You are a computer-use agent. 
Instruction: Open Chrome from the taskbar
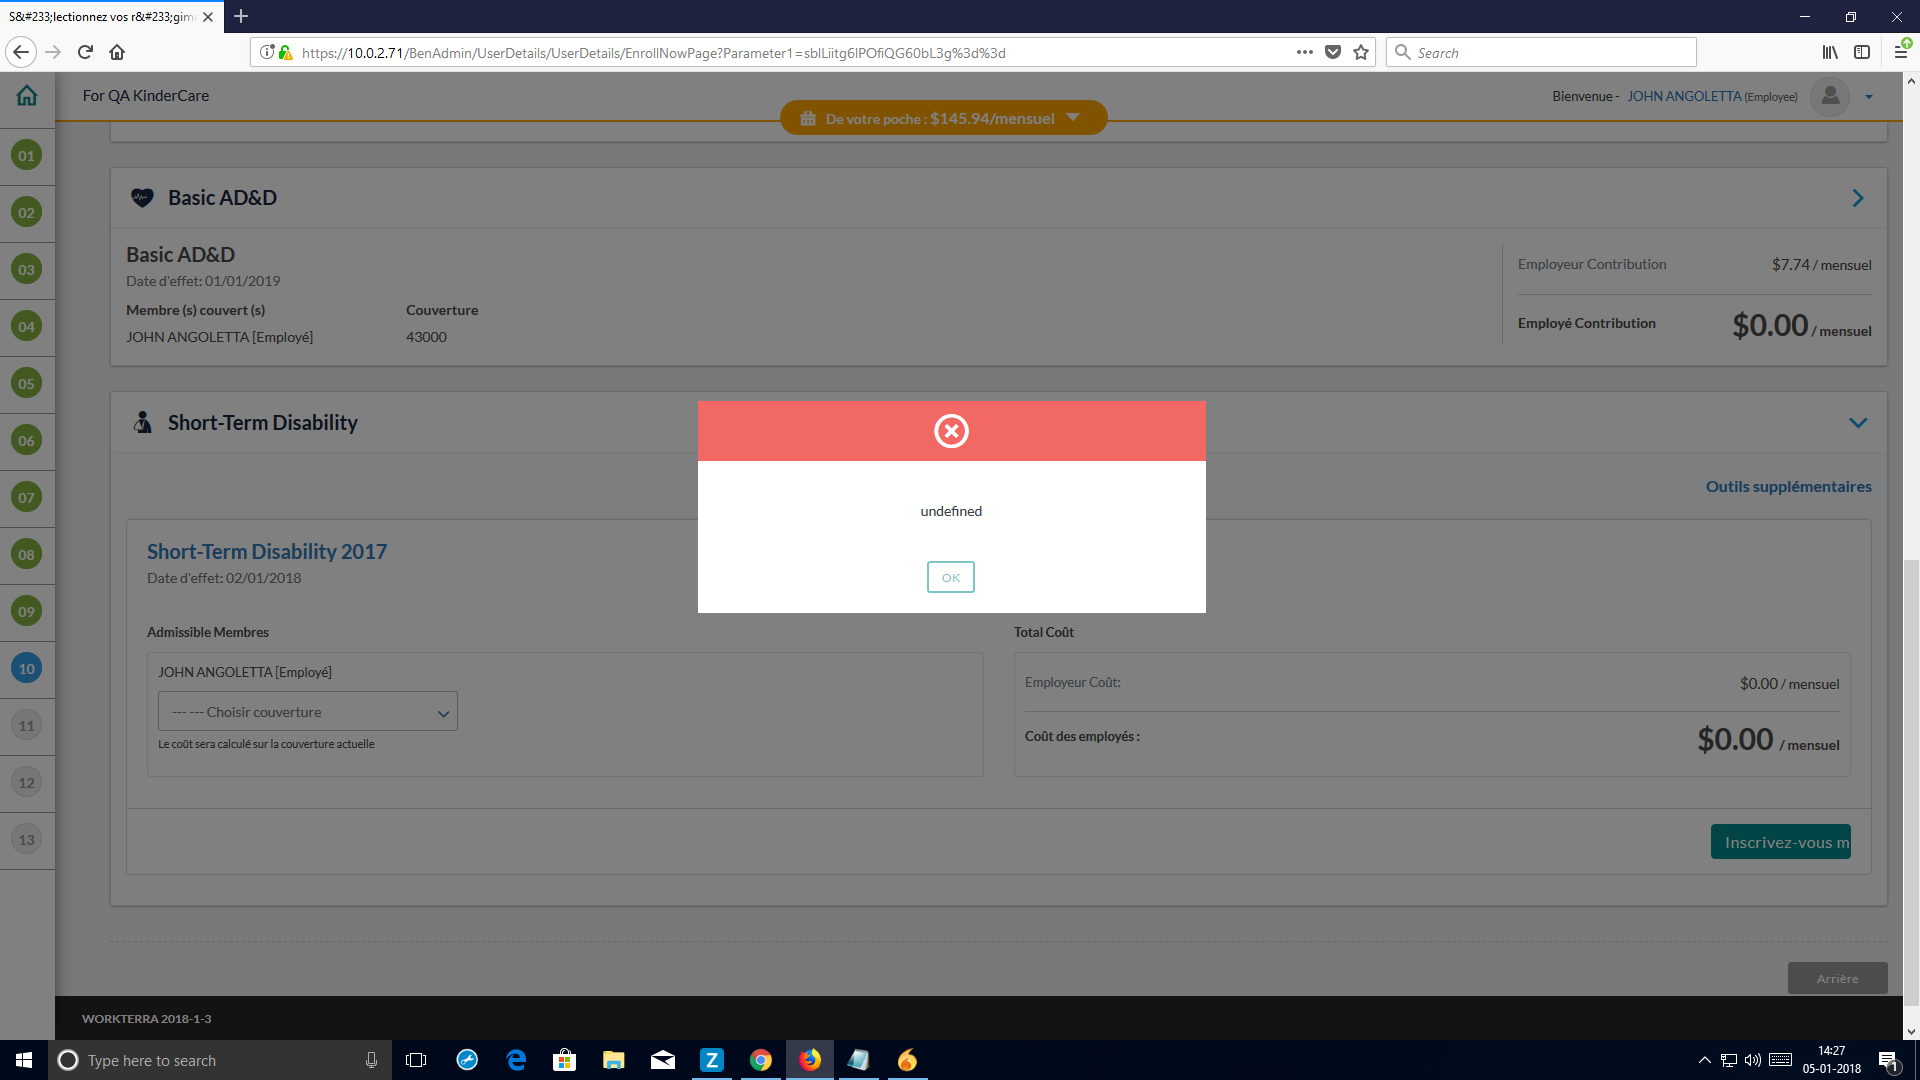click(x=761, y=1060)
